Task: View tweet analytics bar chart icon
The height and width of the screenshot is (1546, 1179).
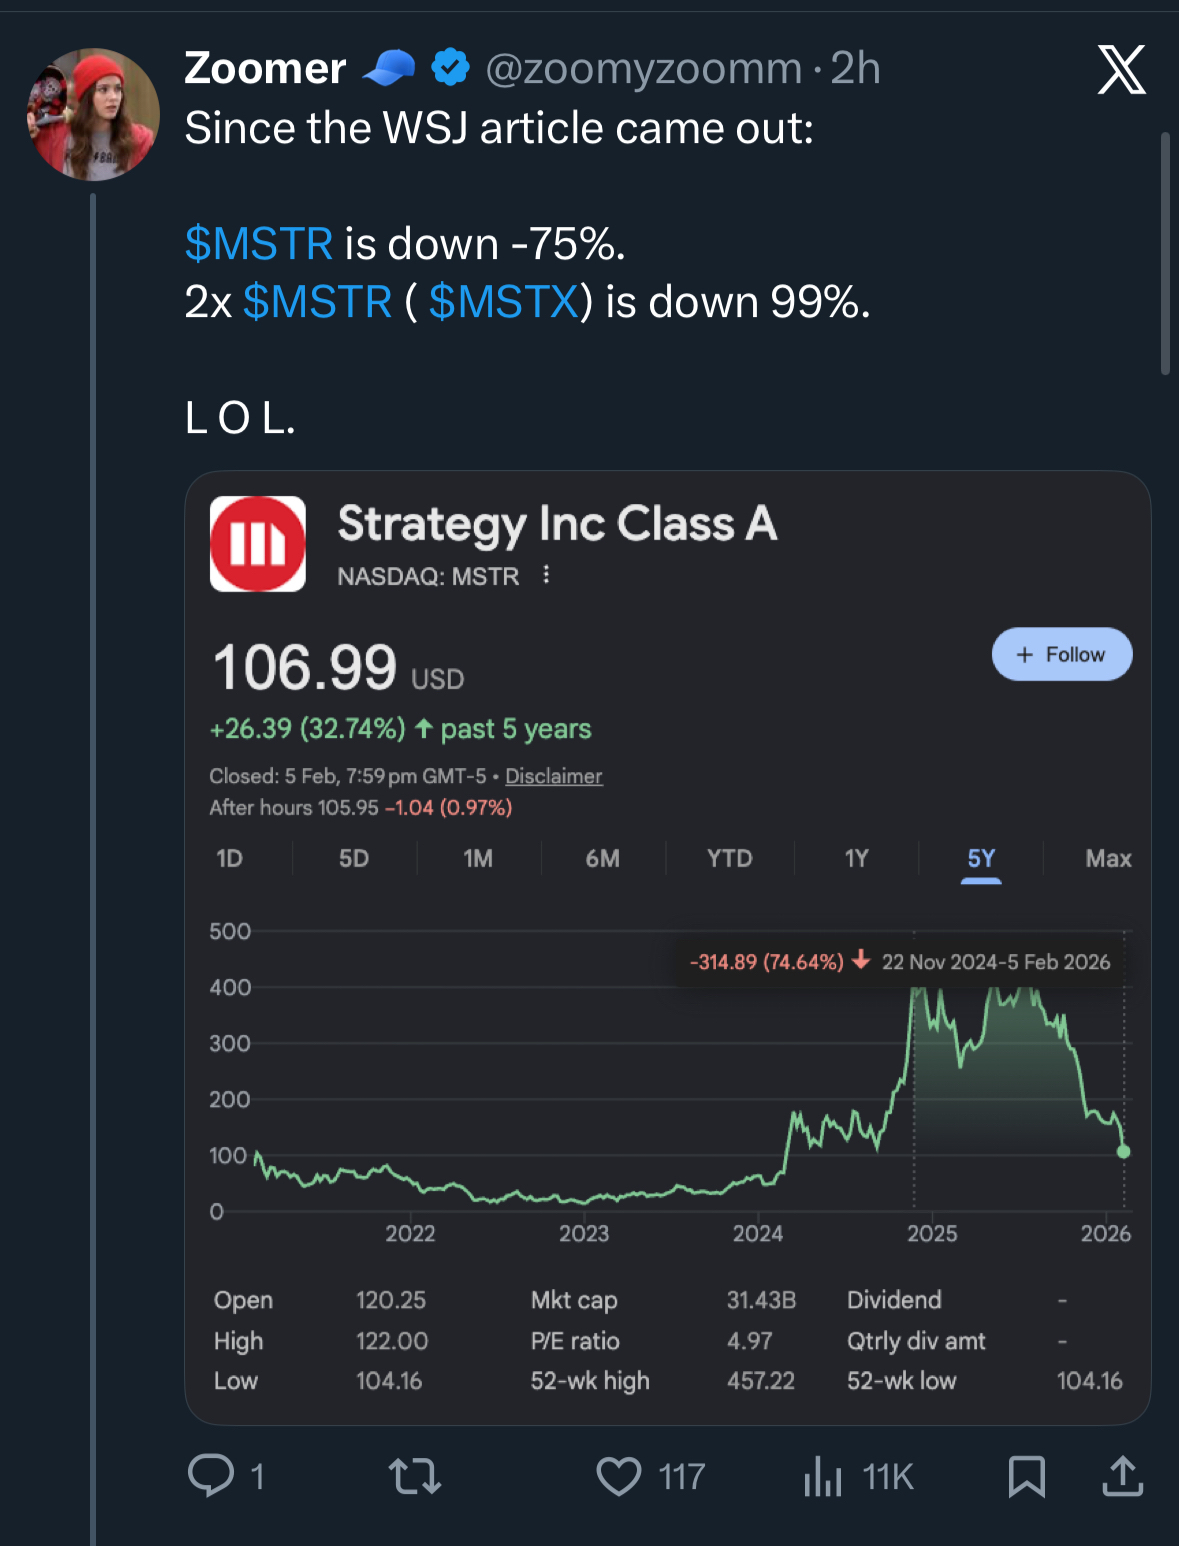Action: (822, 1476)
